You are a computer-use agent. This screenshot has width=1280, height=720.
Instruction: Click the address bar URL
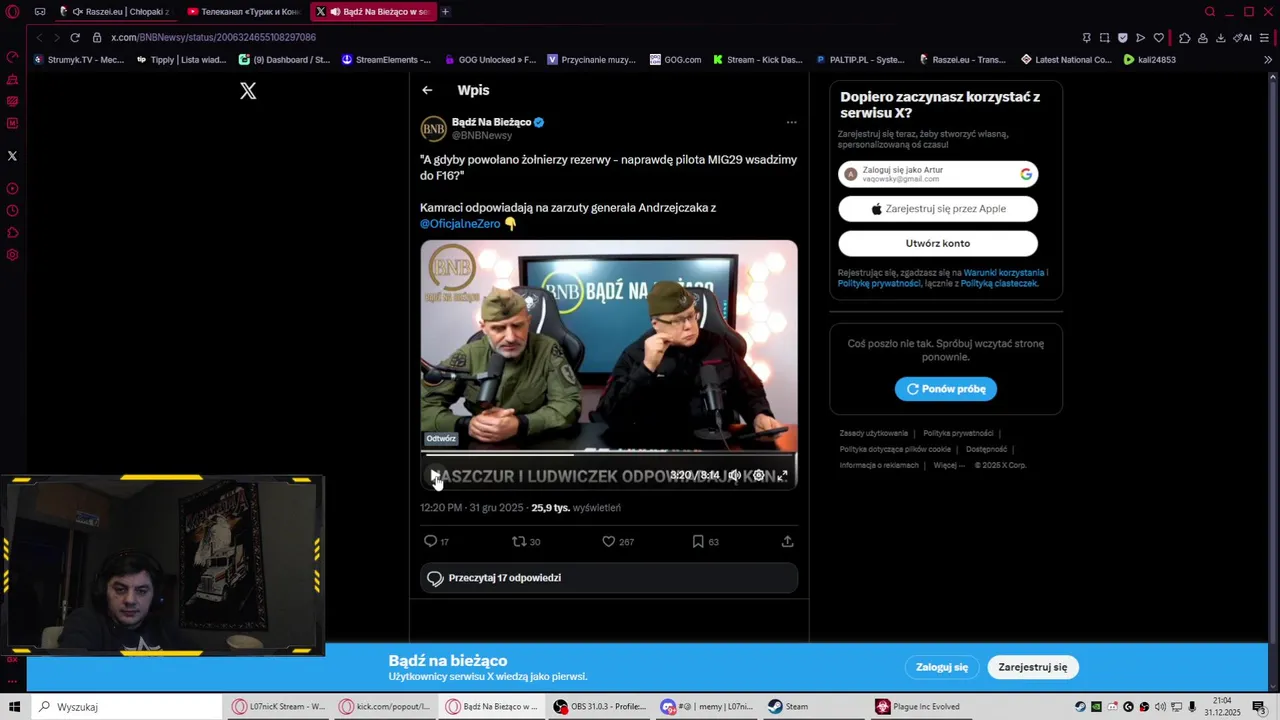[x=213, y=37]
